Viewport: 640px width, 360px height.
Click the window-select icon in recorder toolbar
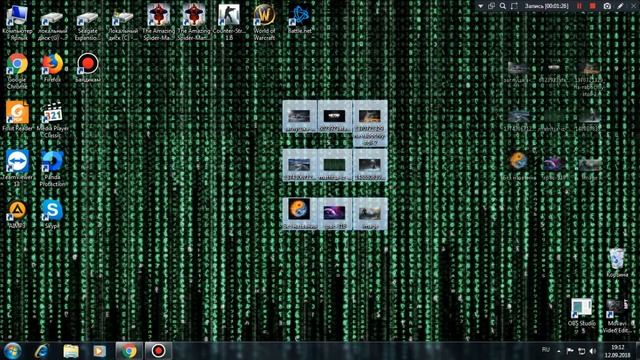492,6
